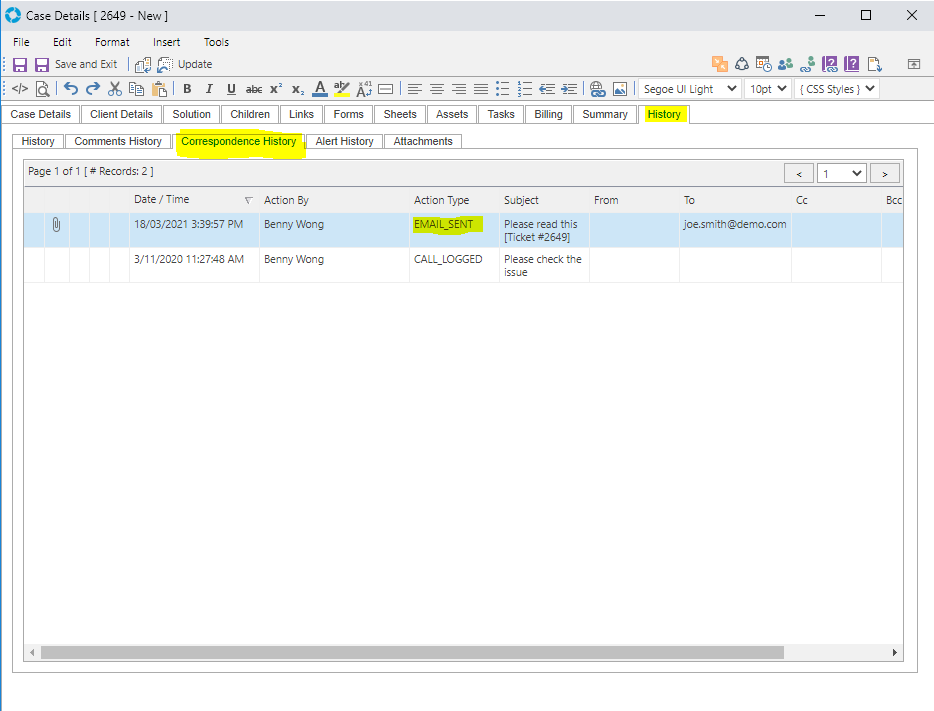Paste from clipboard icon
The image size is (934, 711).
tap(159, 89)
